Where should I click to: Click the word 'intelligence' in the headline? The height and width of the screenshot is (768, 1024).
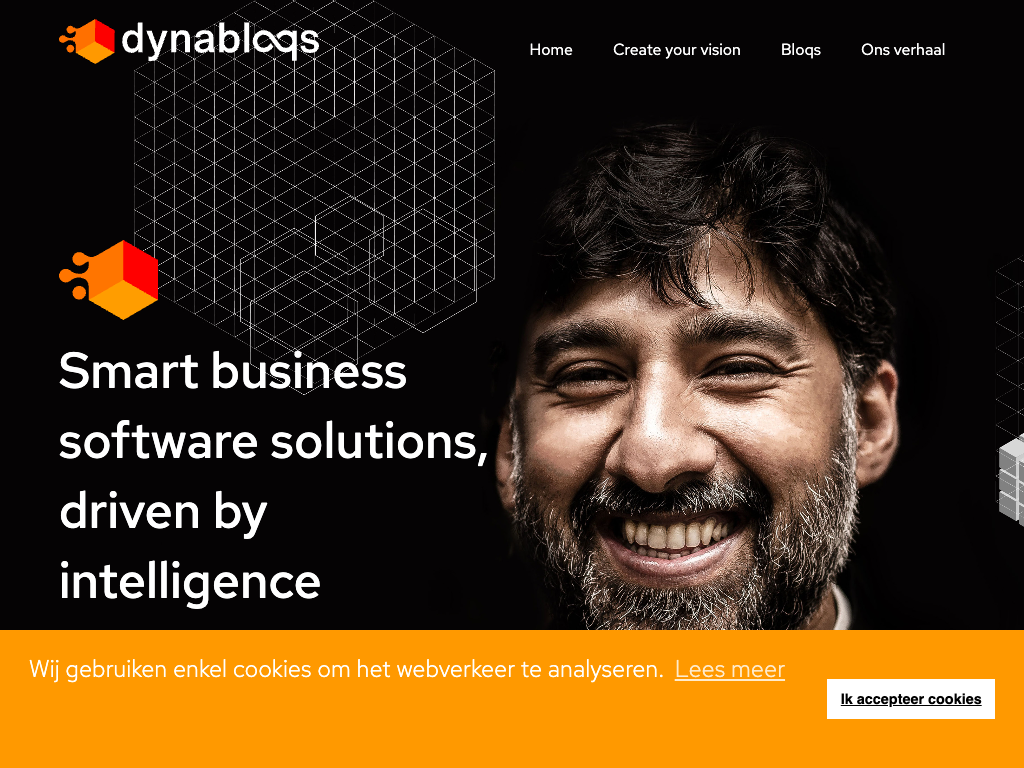(189, 581)
